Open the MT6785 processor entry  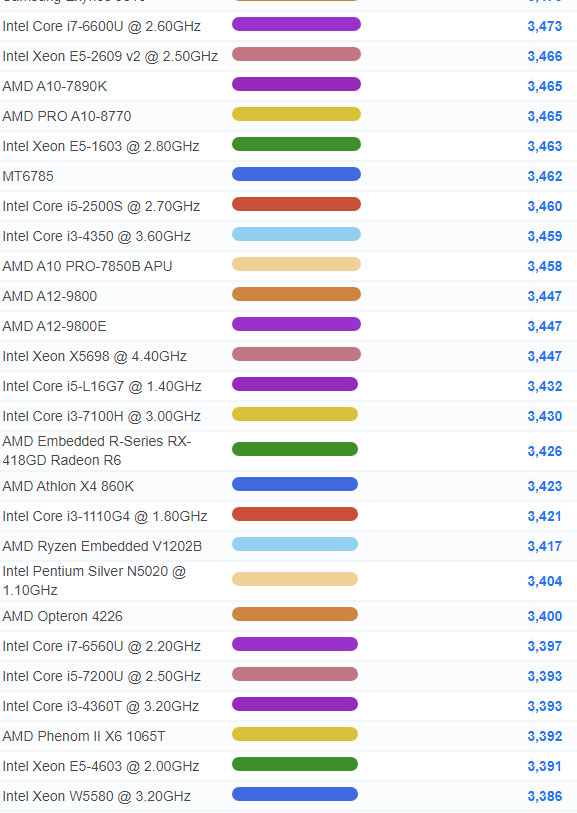click(x=28, y=177)
